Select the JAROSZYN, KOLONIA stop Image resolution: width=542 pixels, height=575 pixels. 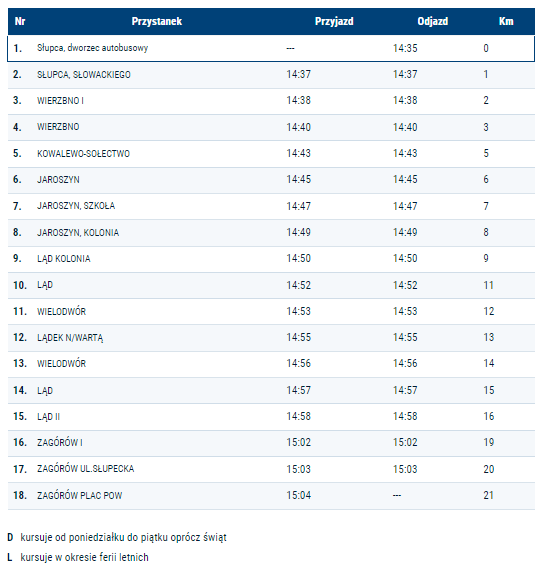click(x=78, y=232)
